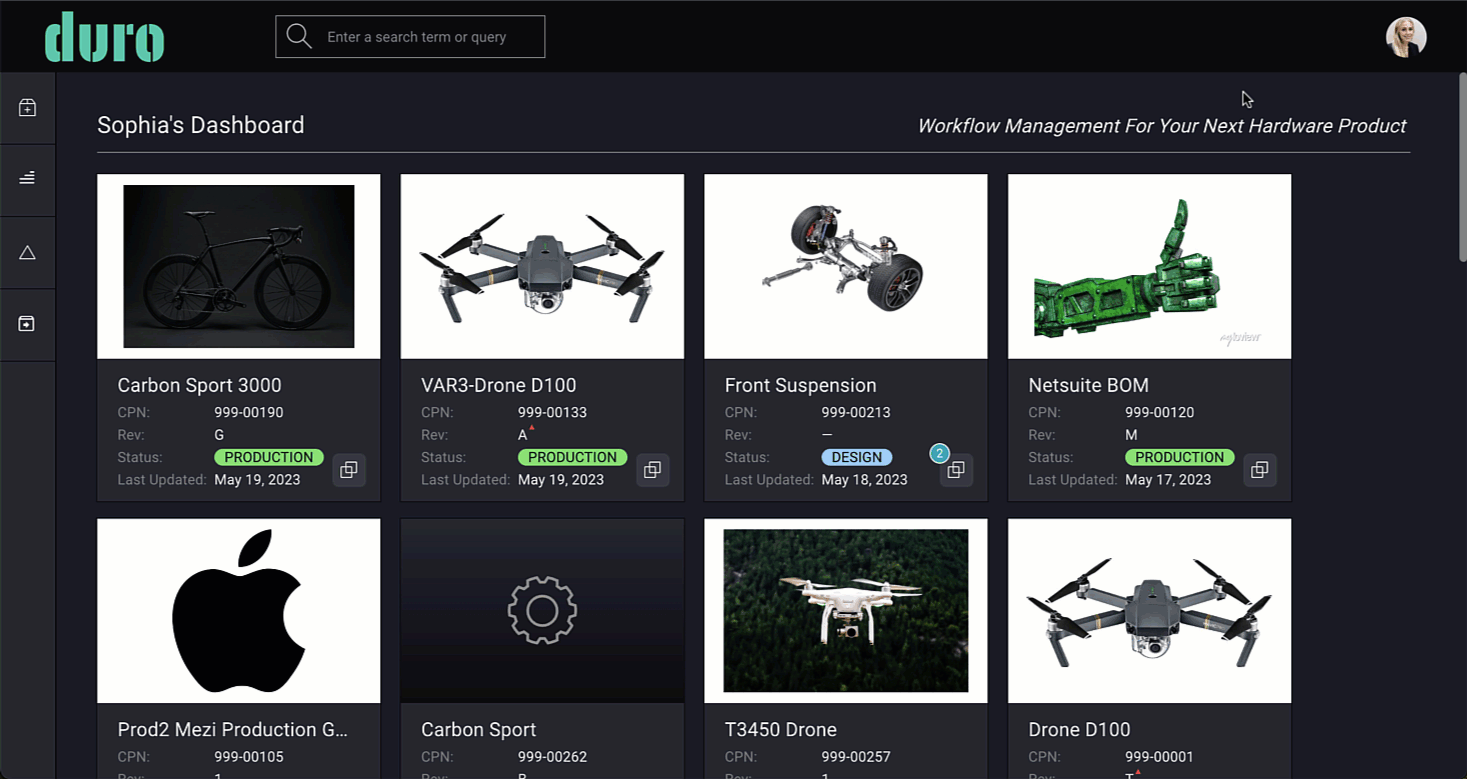Click the DESIGN status on Front Suspension
This screenshot has height=779, width=1467.
857,457
